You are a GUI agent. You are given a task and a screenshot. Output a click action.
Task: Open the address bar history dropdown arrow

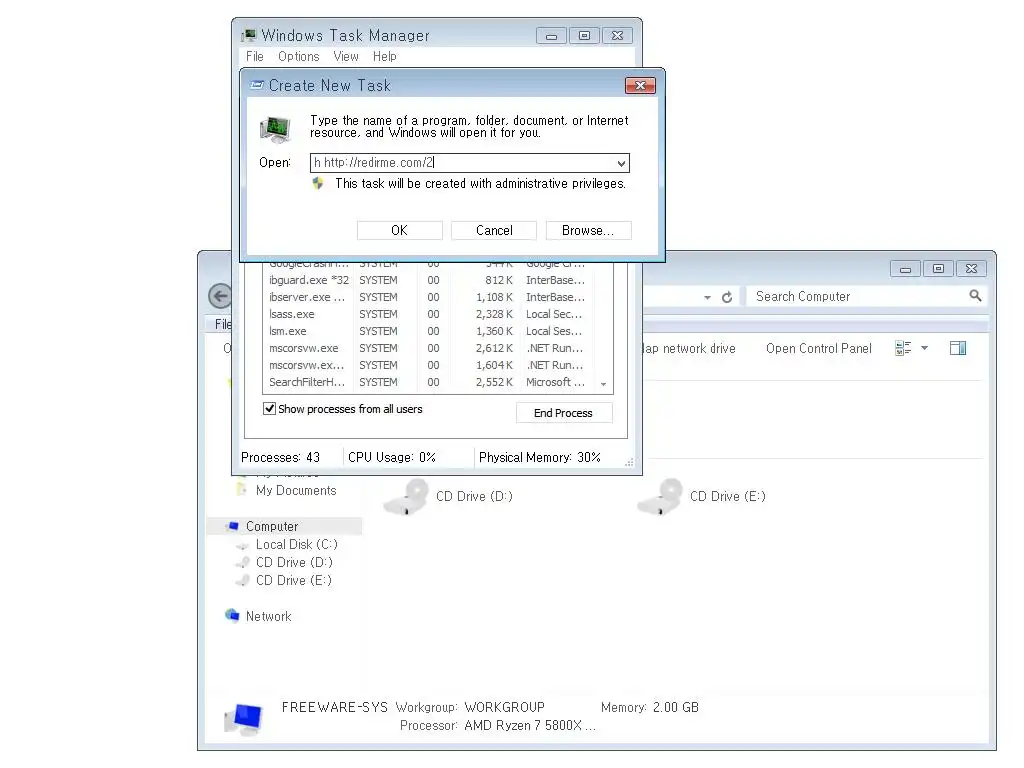tap(707, 298)
